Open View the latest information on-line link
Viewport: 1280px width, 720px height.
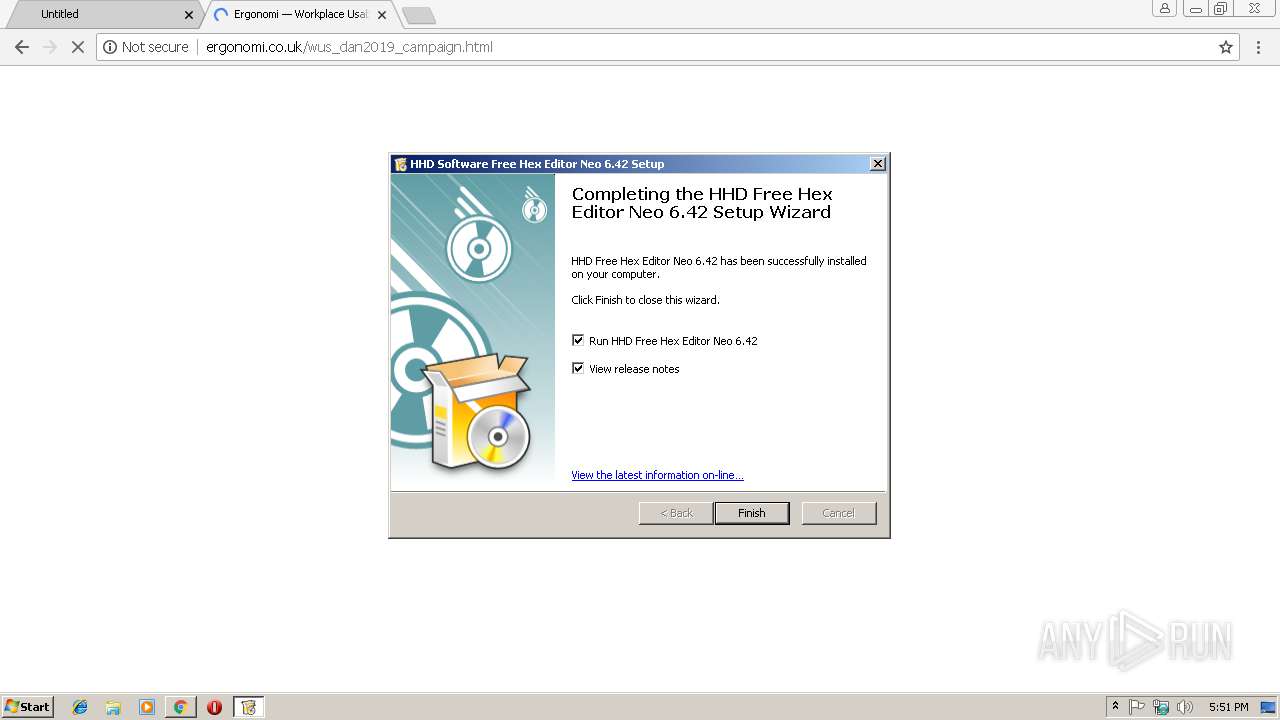click(657, 475)
